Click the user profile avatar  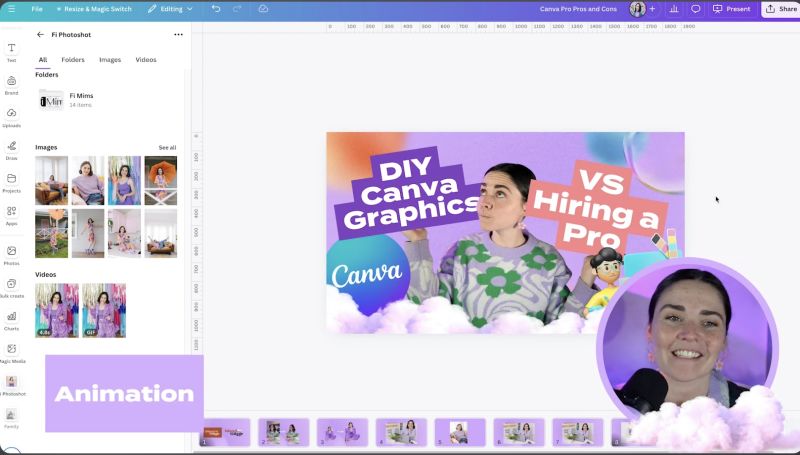point(637,9)
